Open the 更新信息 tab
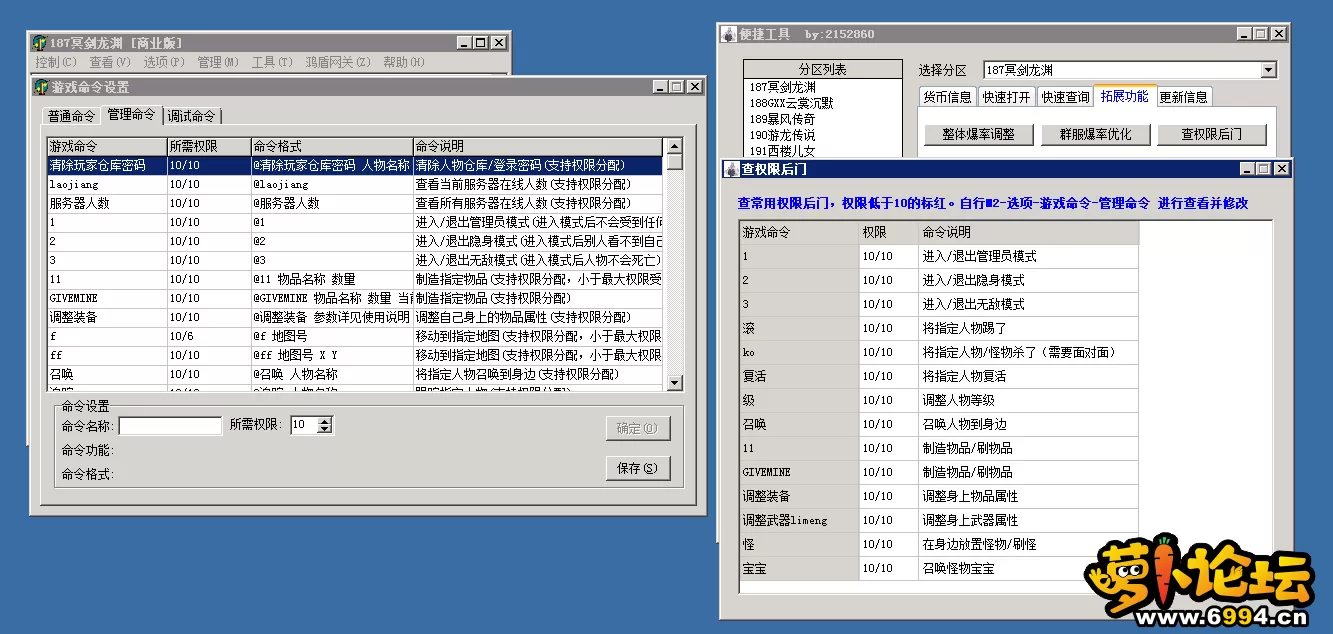The image size is (1333, 634). [1184, 97]
